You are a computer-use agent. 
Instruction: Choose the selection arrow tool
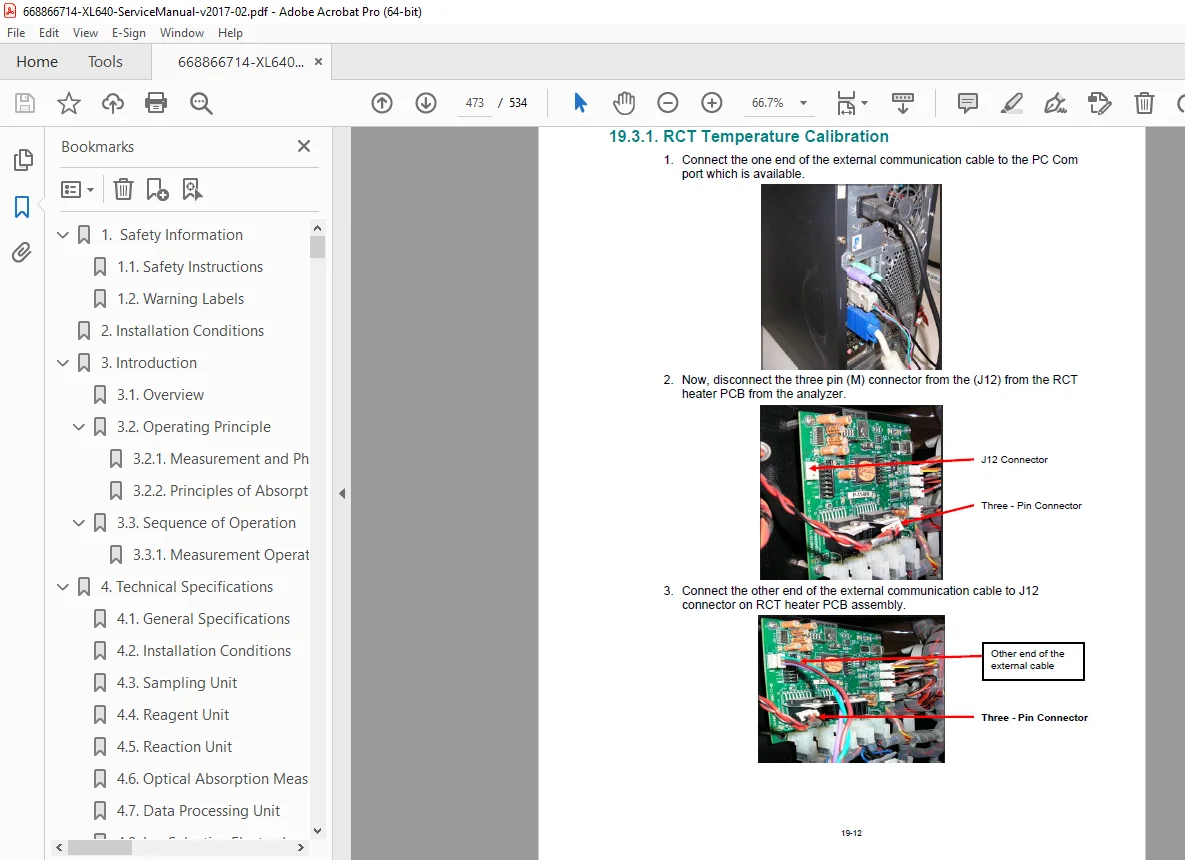coord(580,103)
